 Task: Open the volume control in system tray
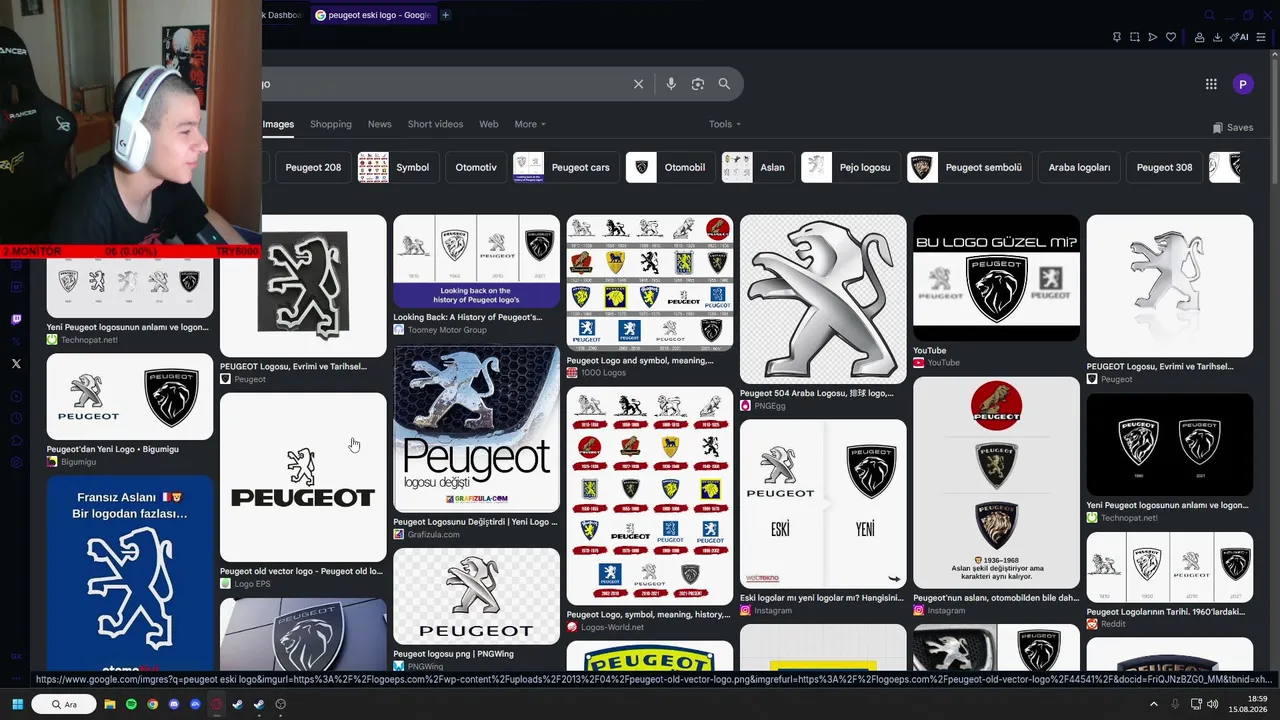pyautogui.click(x=1213, y=704)
